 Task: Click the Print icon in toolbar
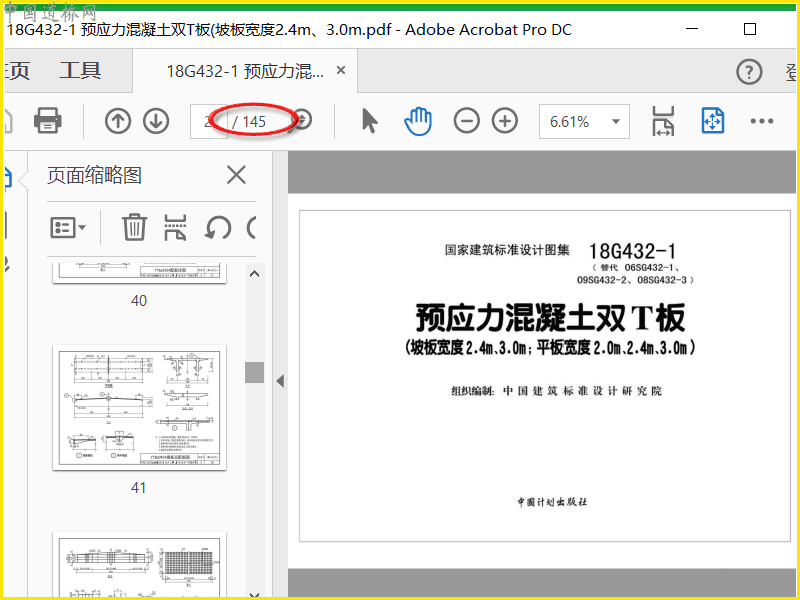(47, 121)
